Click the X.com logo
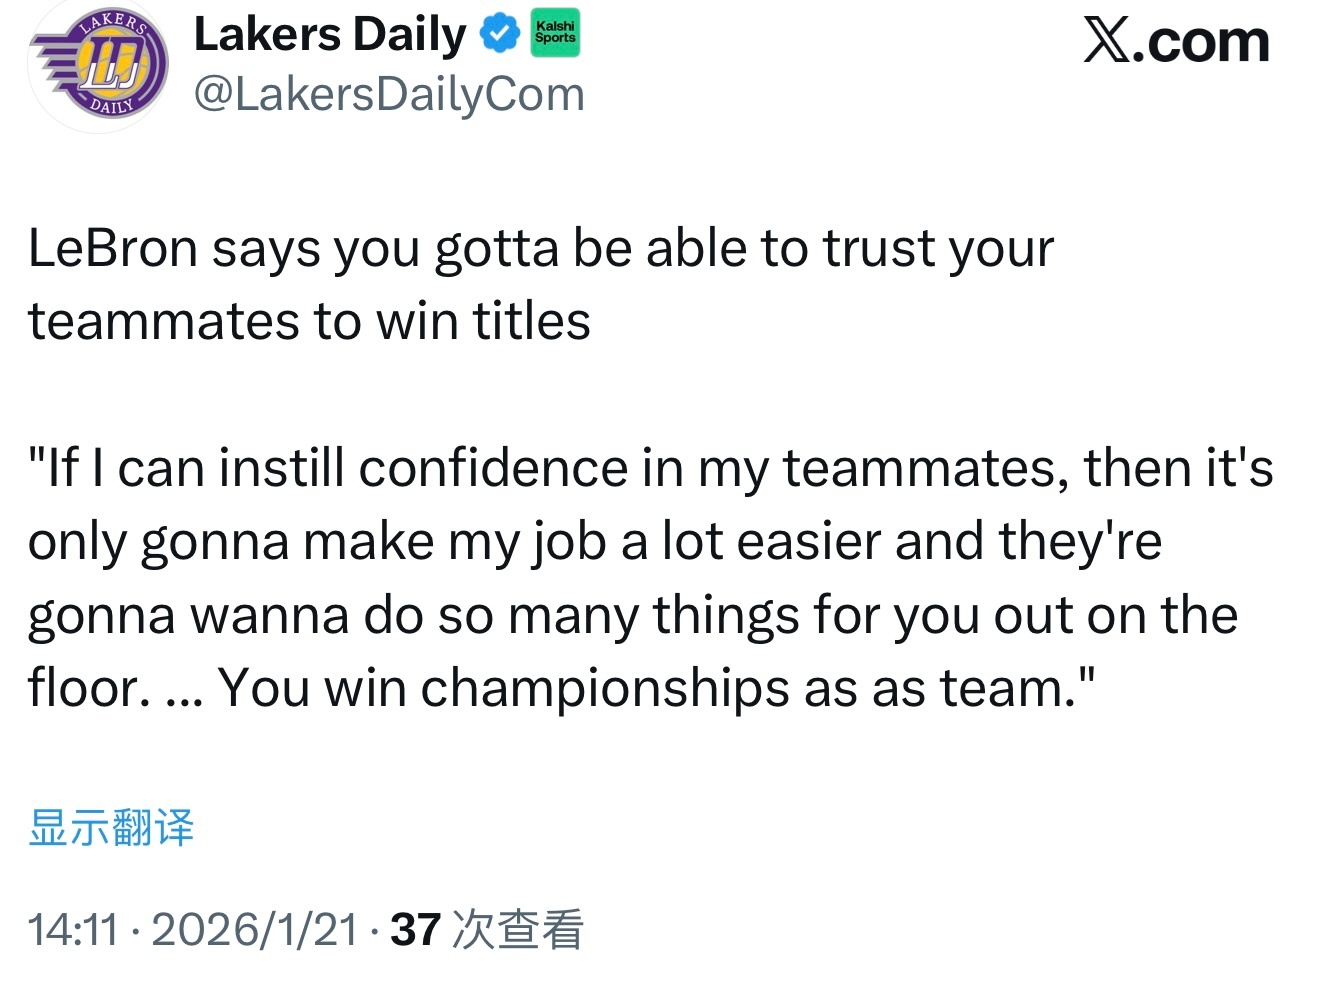Screen dimensions: 1320x985 coord(1176,42)
